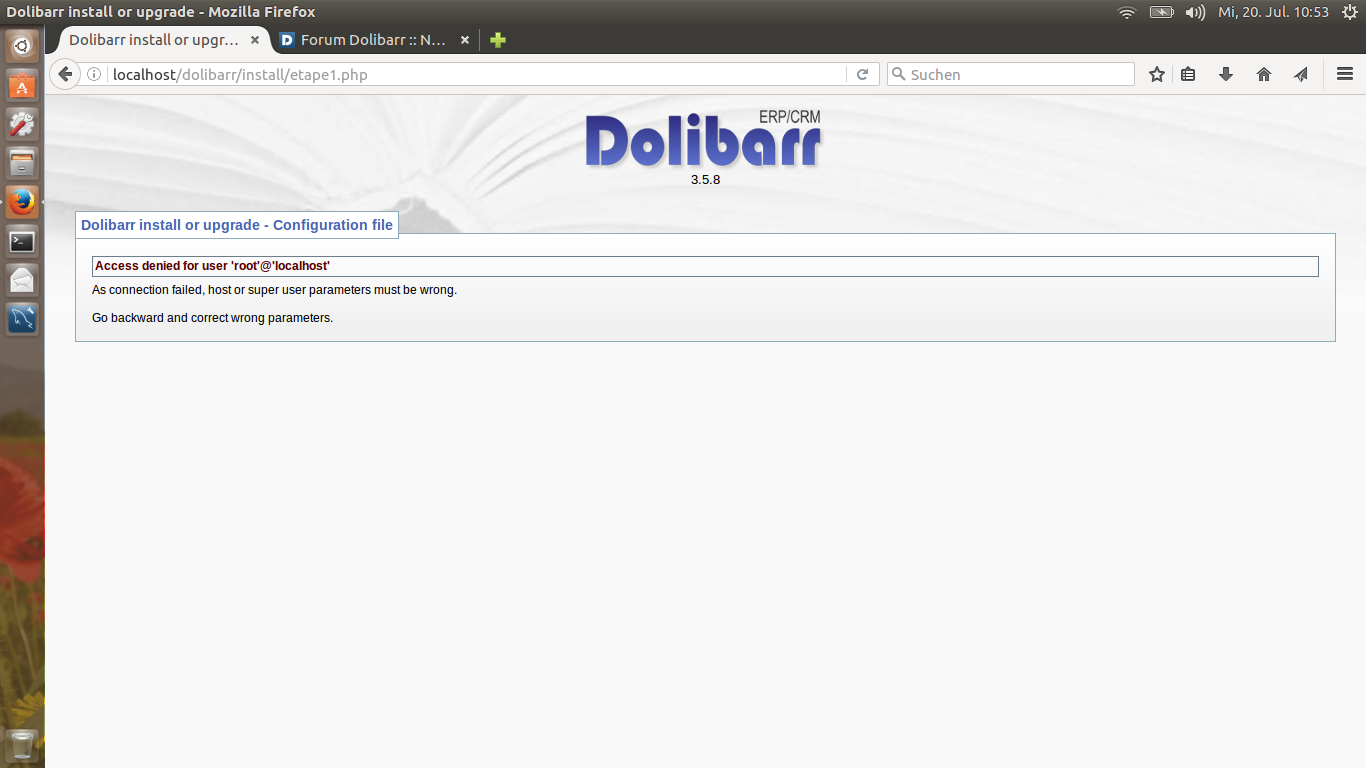Close the Dolibarr install tab
1366x768 pixels.
point(255,40)
